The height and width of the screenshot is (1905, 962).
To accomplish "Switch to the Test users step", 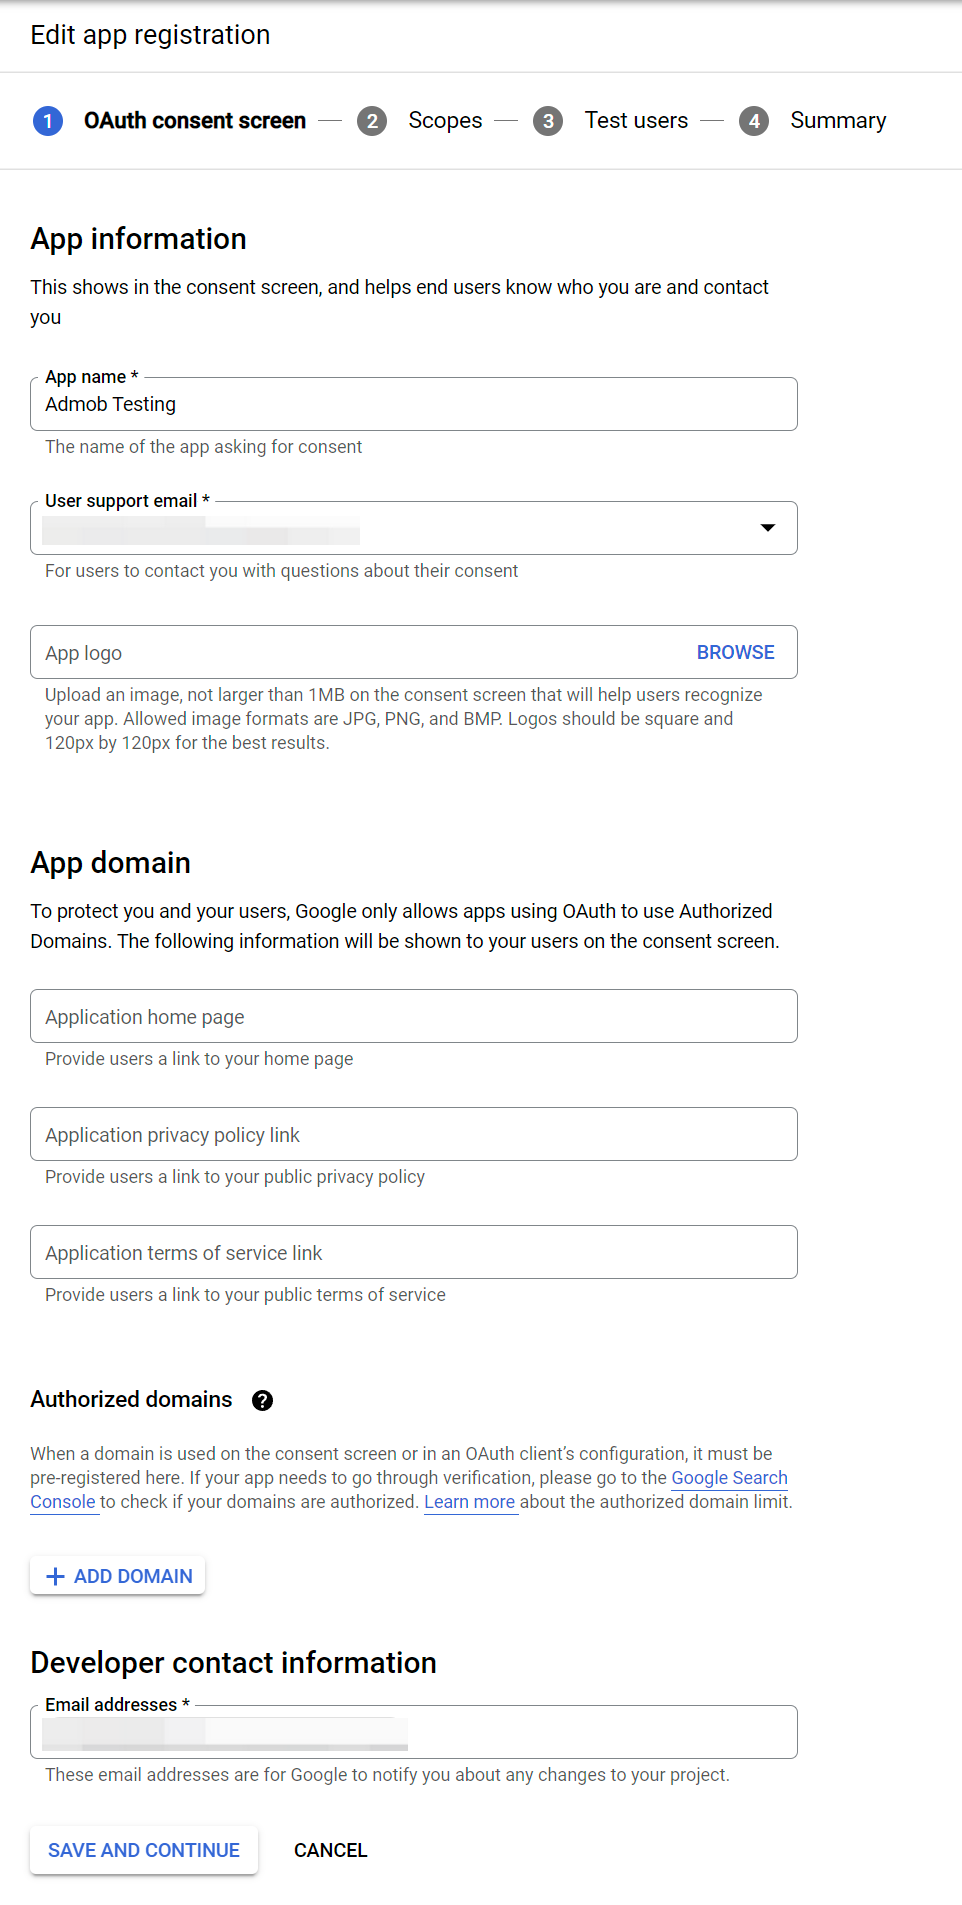I will (636, 120).
